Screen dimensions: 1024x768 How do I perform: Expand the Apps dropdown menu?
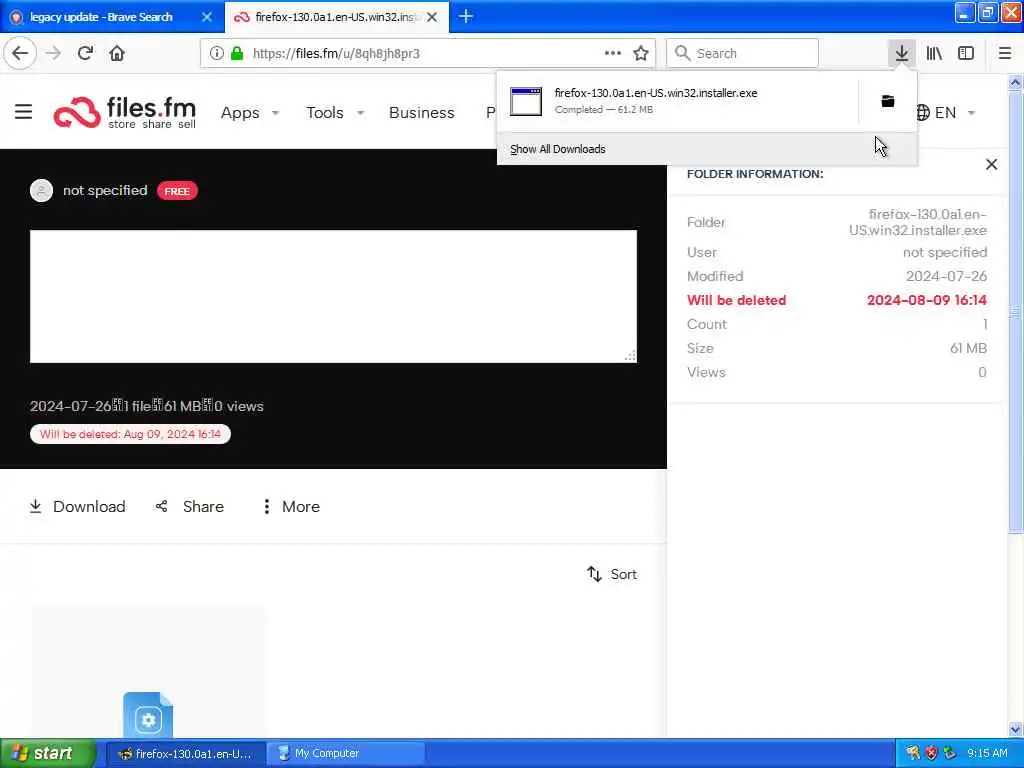click(250, 112)
